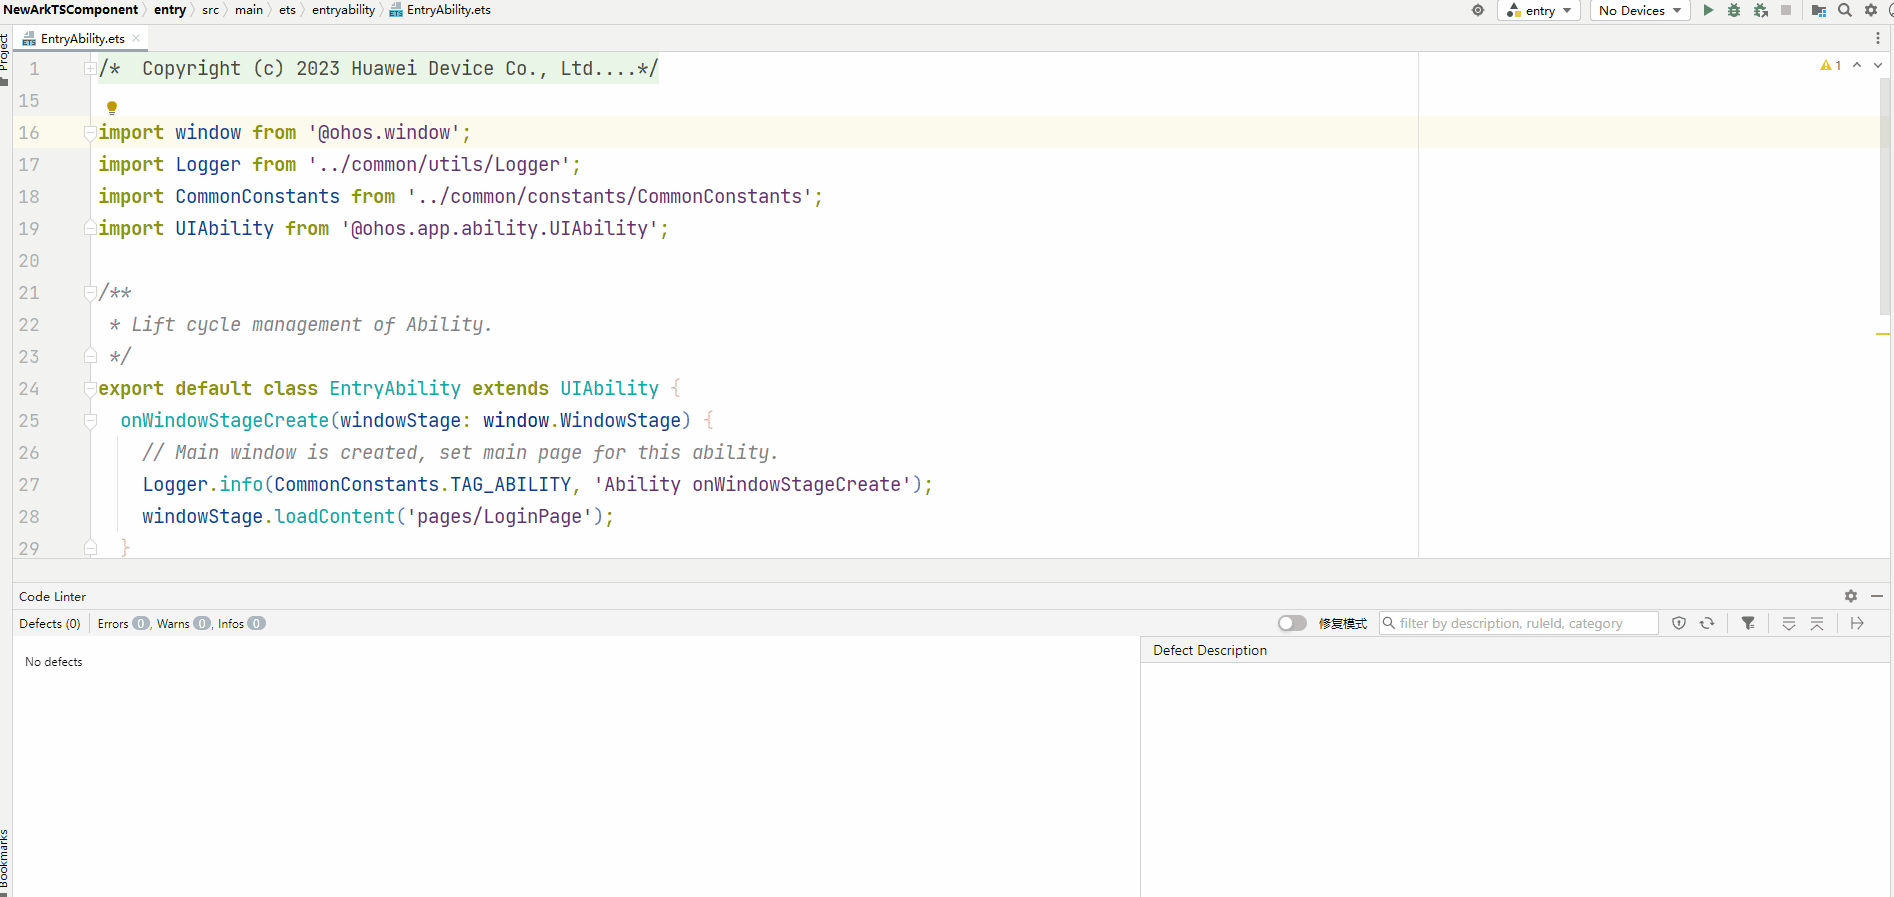This screenshot has height=897, width=1894.
Task: Go to next highlighted problem arrow
Action: tap(1878, 65)
